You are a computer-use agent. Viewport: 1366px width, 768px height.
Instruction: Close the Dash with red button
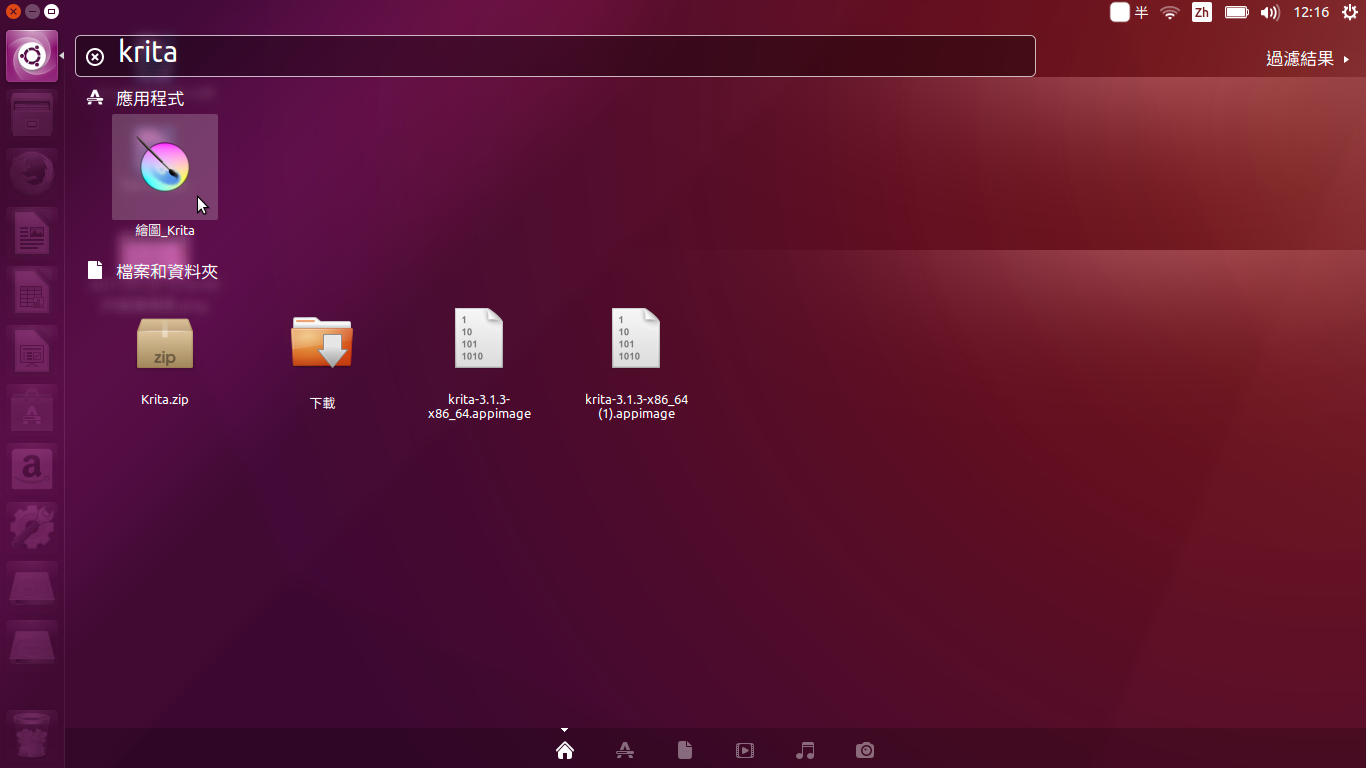coord(14,12)
